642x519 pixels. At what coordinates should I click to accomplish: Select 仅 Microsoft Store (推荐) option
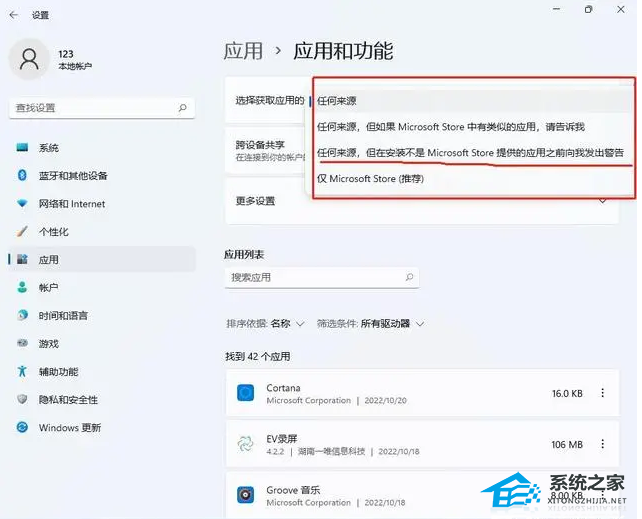click(370, 179)
